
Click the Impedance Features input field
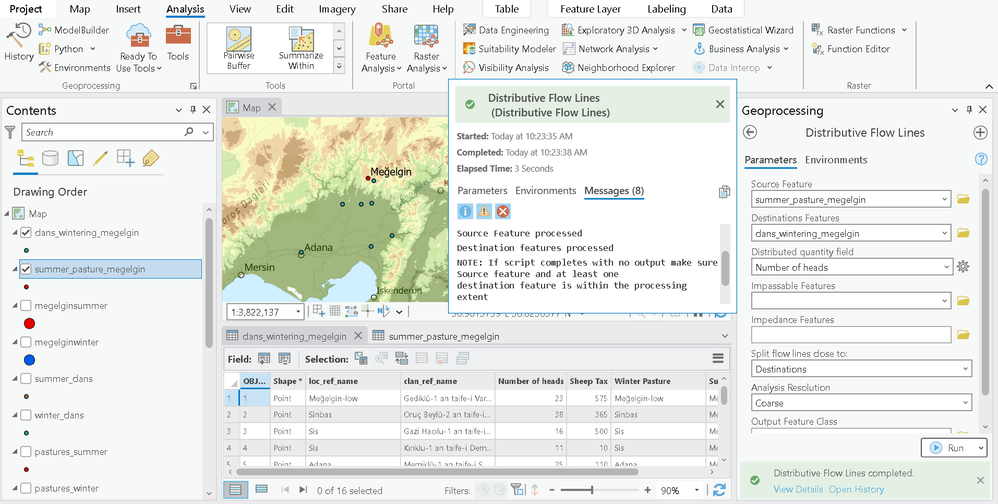click(851, 335)
